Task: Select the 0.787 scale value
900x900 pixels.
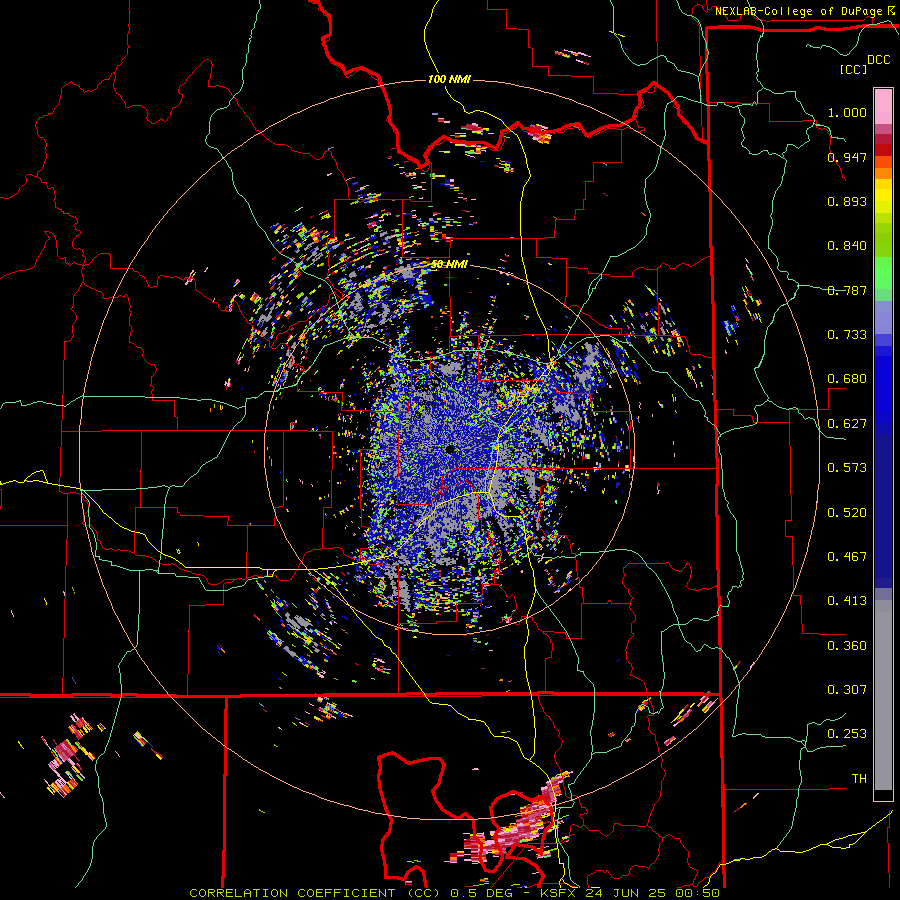Action: point(847,290)
